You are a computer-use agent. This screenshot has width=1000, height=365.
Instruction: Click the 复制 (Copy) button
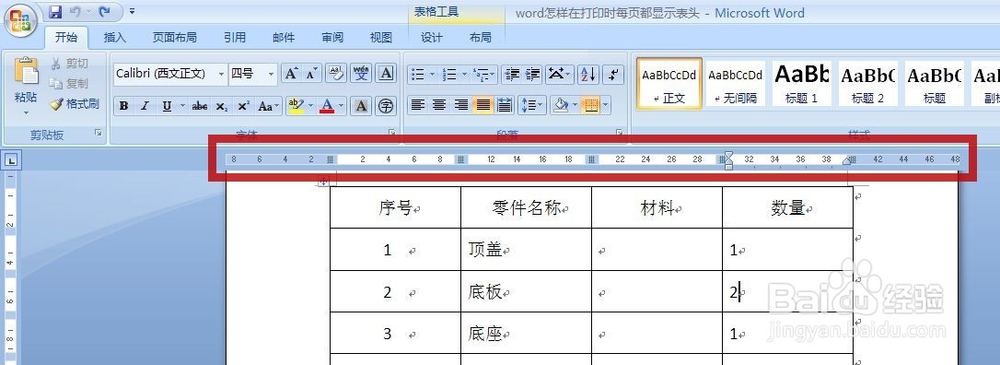pyautogui.click(x=69, y=84)
